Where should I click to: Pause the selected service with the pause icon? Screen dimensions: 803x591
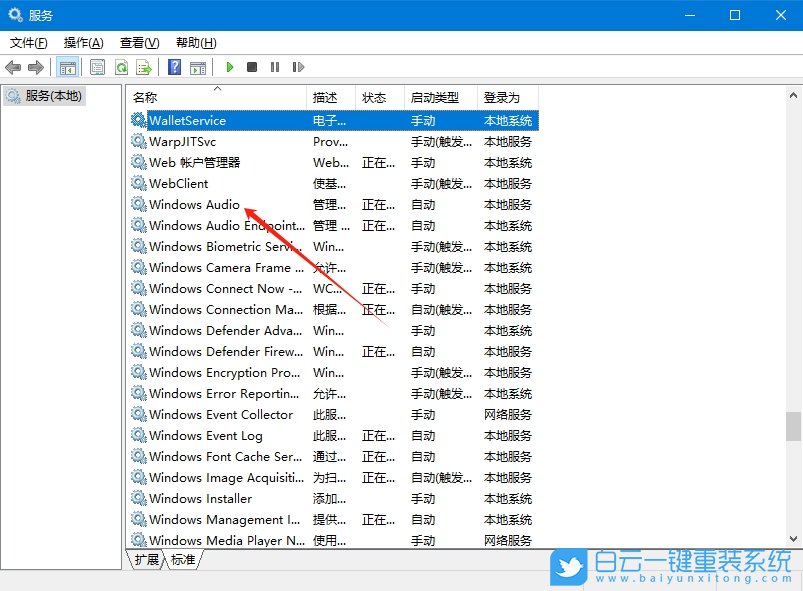275,67
